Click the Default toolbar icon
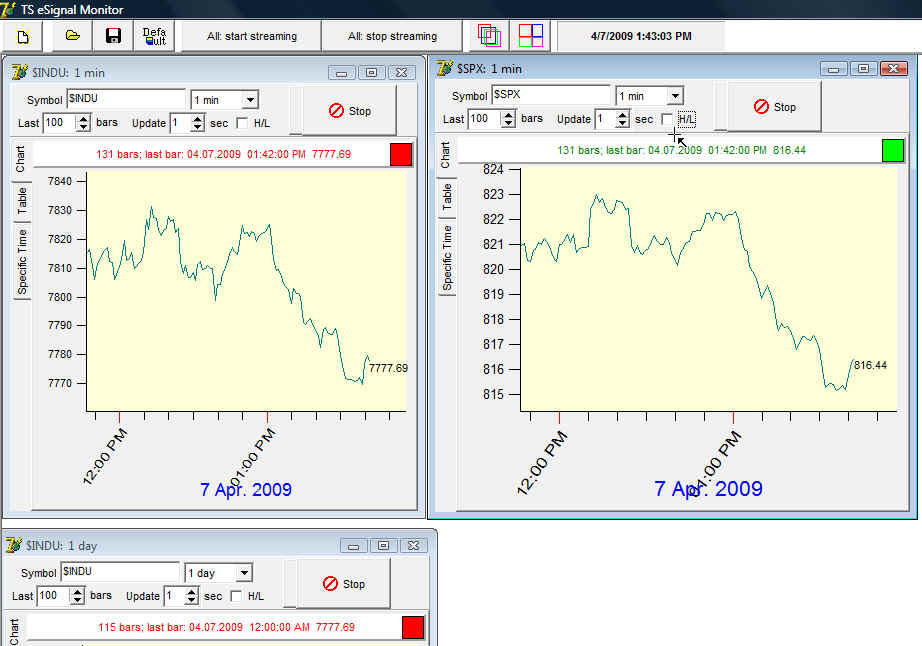922x646 pixels. tap(154, 36)
